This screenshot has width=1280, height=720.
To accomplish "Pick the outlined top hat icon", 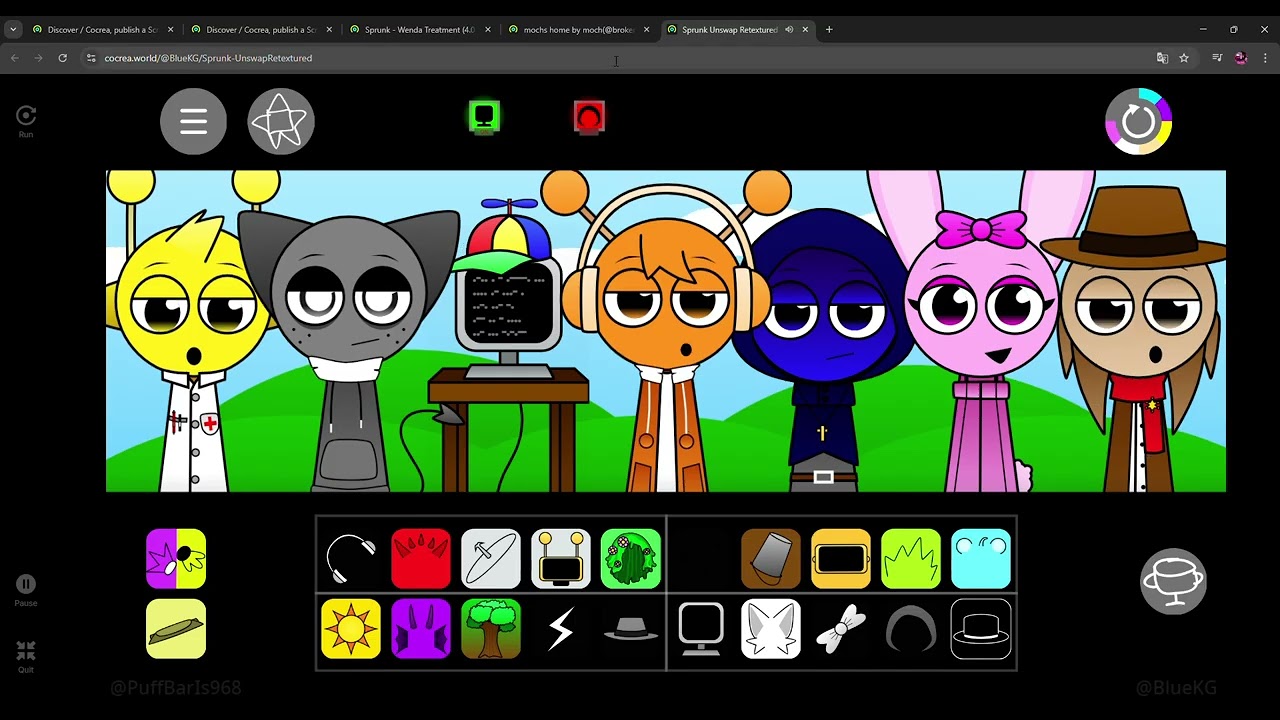I will pyautogui.click(x=981, y=629).
